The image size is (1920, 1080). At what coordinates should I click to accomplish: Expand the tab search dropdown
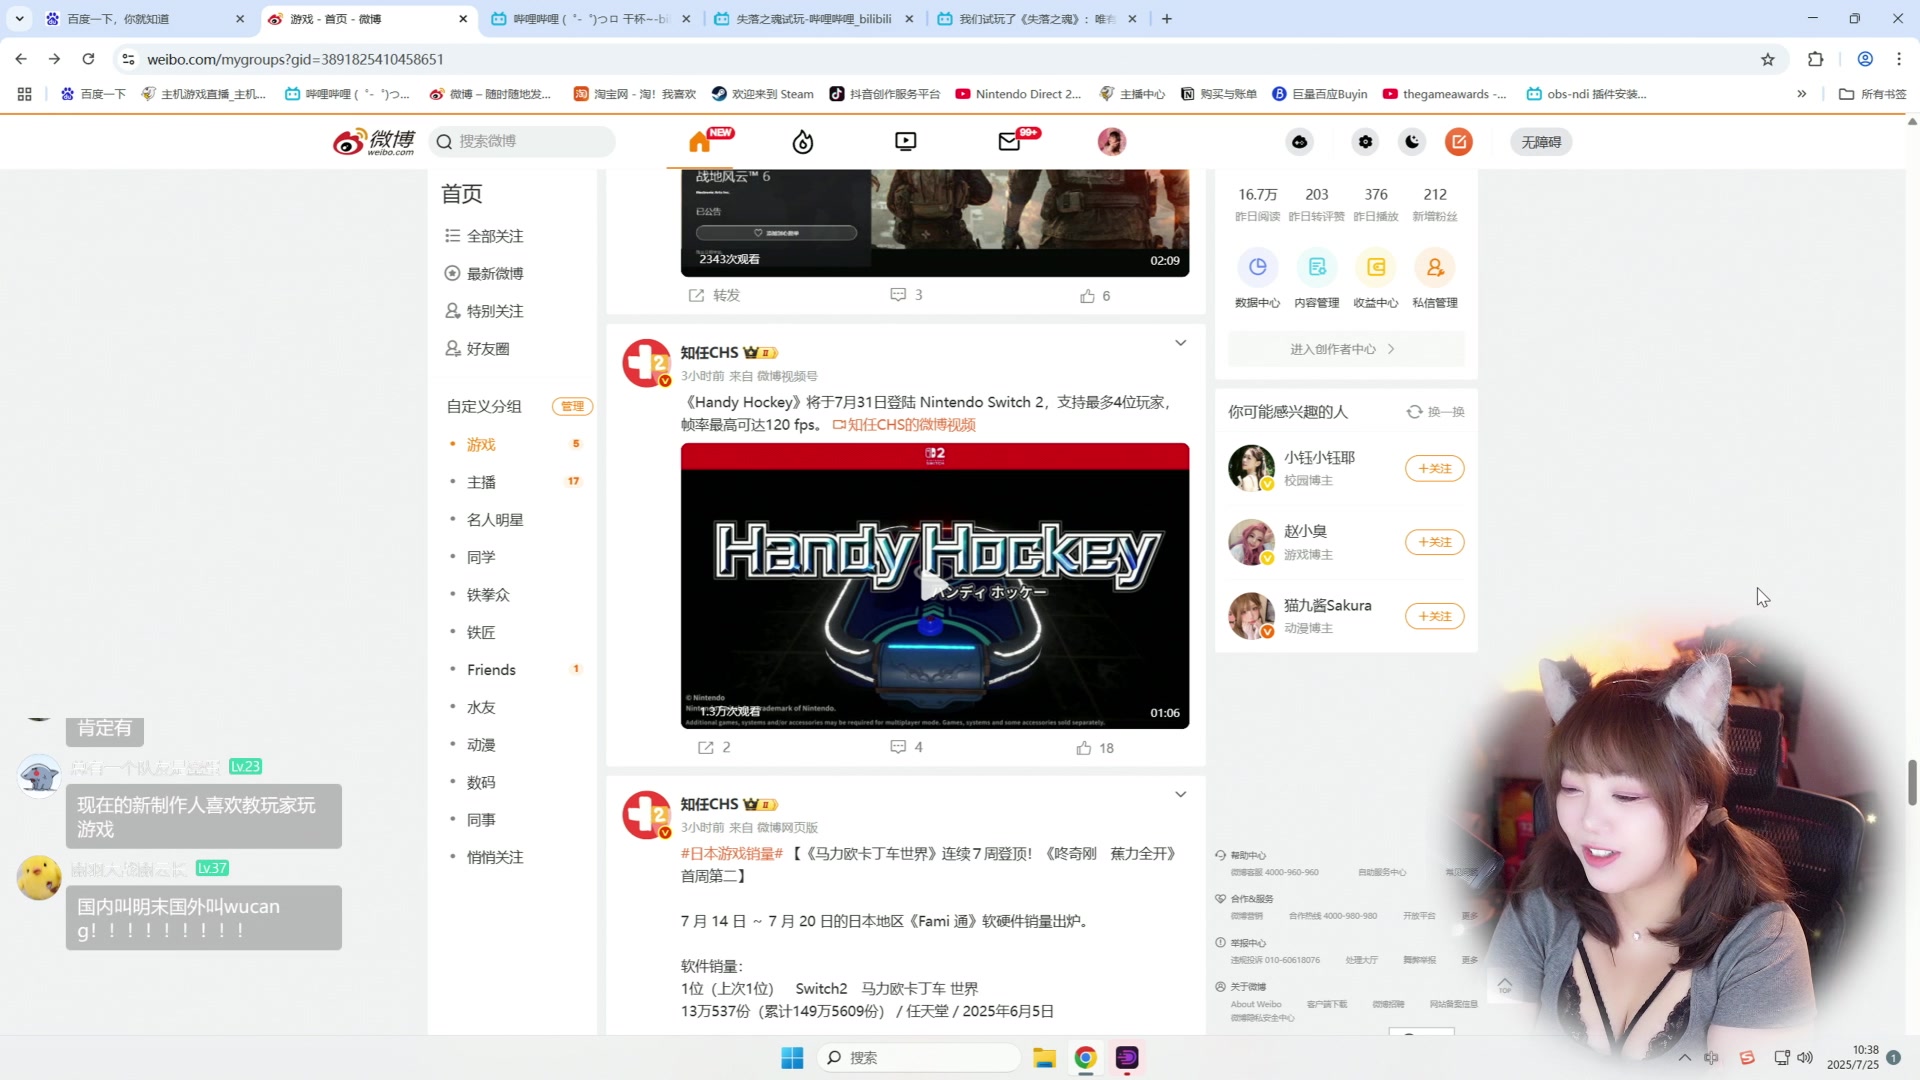19,19
